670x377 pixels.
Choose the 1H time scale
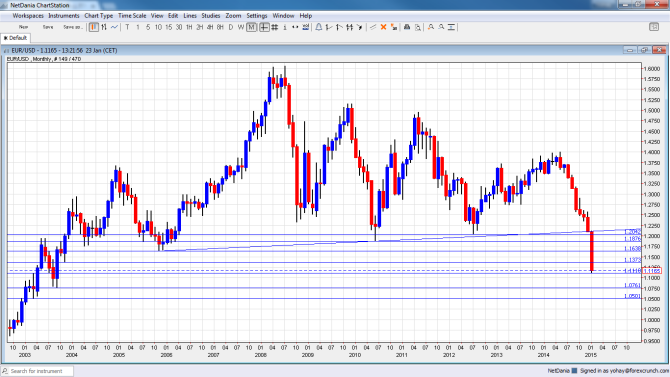(x=189, y=27)
